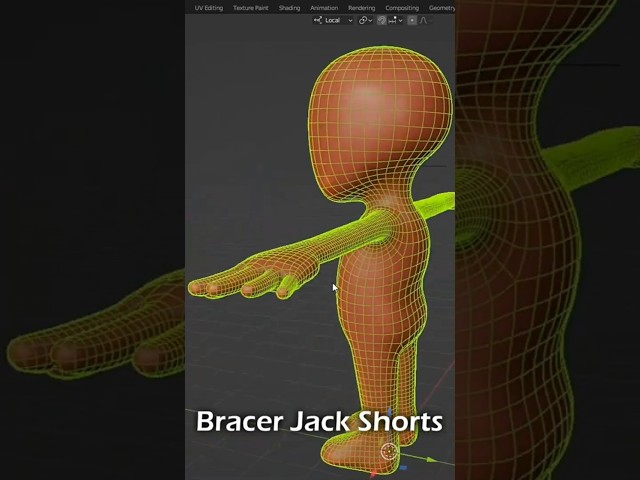The image size is (640, 480).
Task: Open the Animation workspace tab
Action: 324,8
